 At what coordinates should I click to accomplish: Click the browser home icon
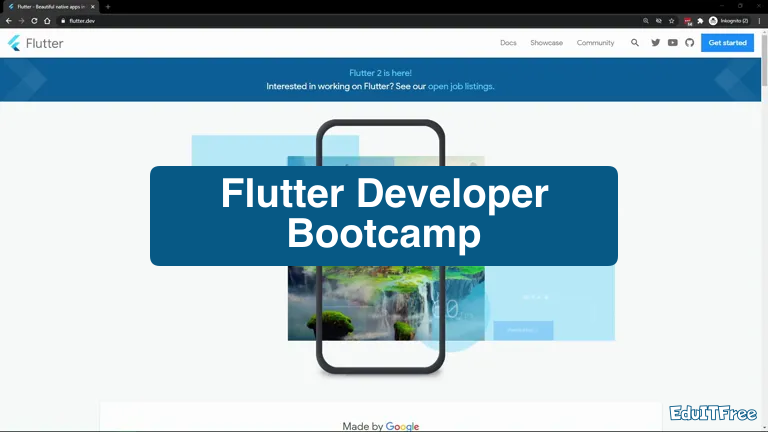pos(47,21)
